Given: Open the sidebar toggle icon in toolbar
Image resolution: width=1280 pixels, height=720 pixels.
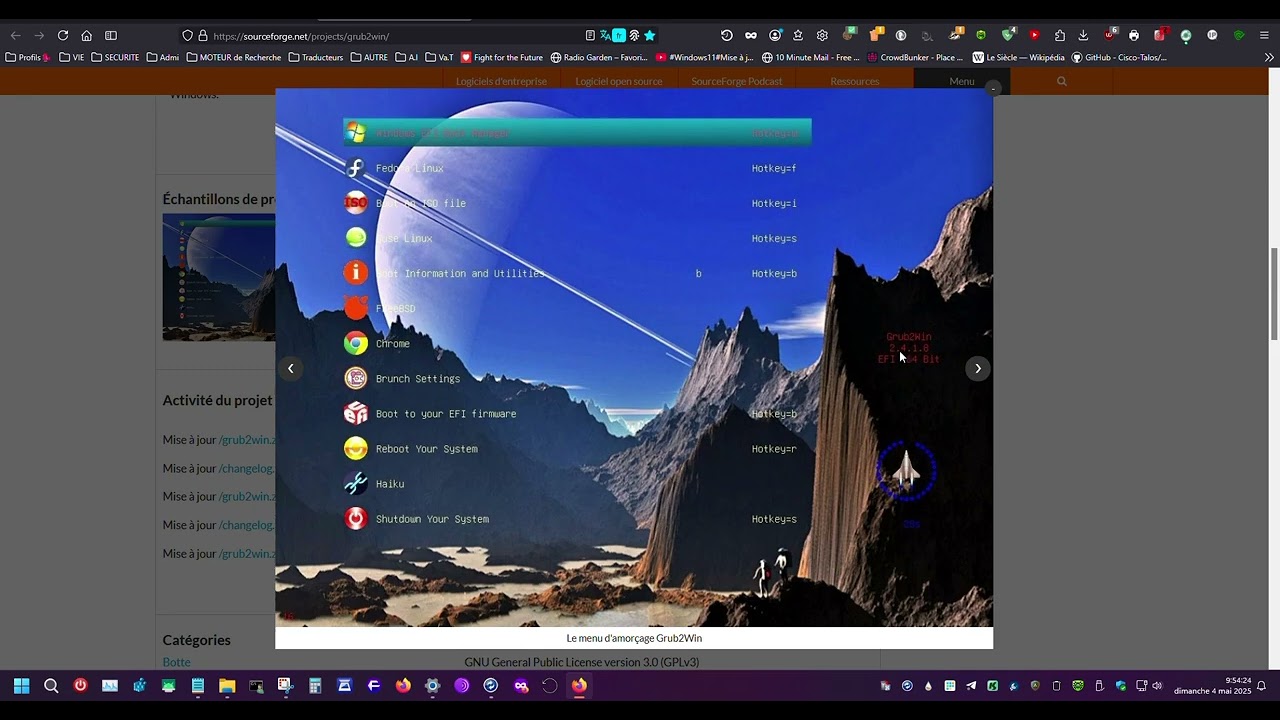Looking at the screenshot, I should click(x=111, y=36).
